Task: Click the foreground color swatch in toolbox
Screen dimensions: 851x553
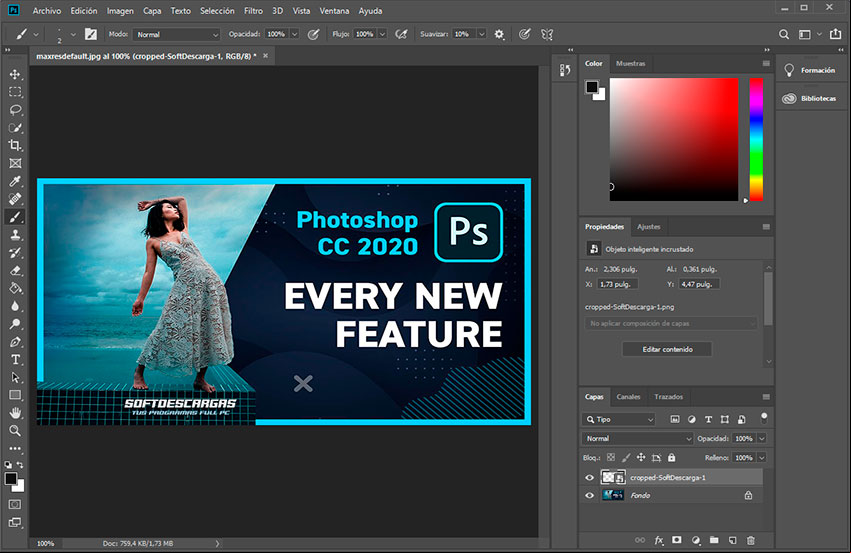Action: 10,479
